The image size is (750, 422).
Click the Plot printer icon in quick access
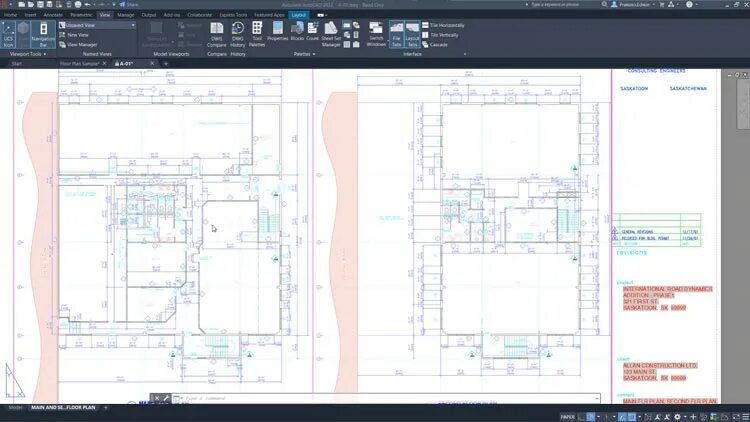[x=78, y=4]
